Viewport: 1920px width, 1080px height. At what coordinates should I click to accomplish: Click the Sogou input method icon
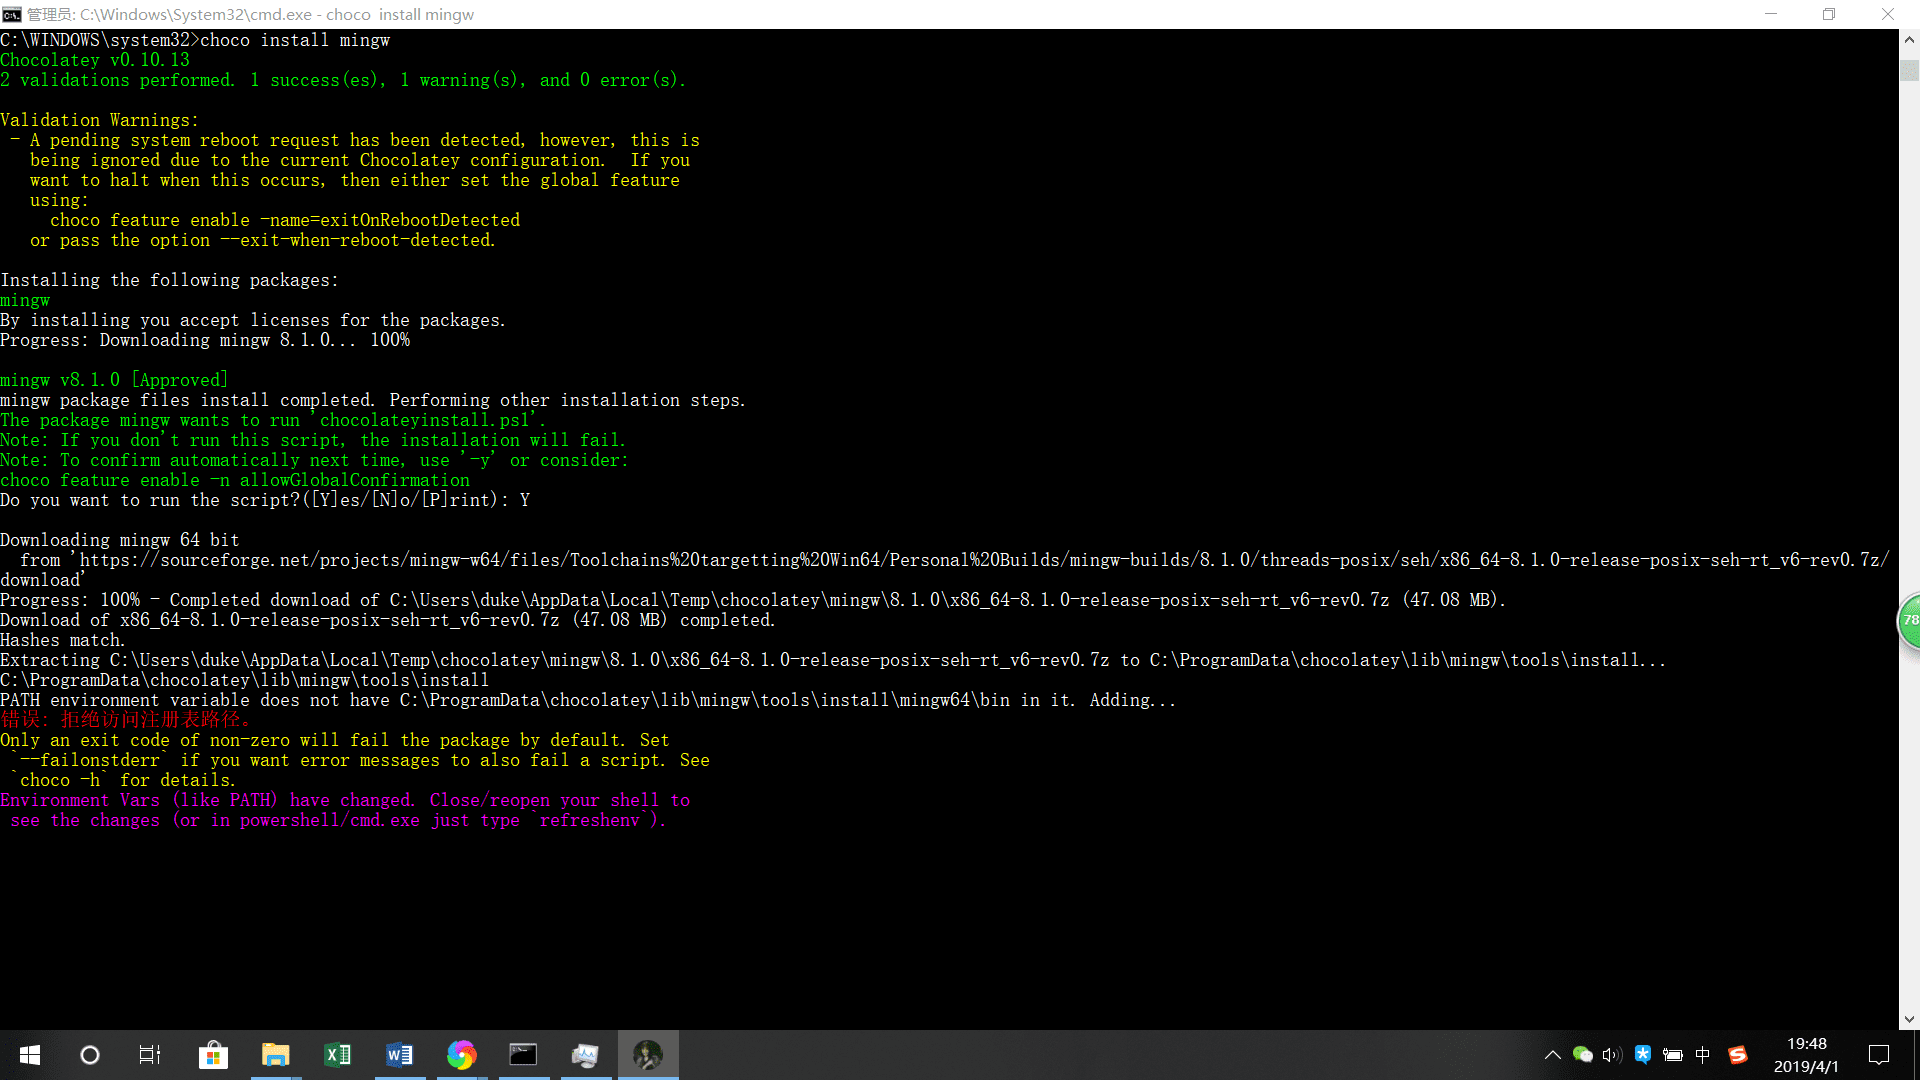tap(1738, 1055)
